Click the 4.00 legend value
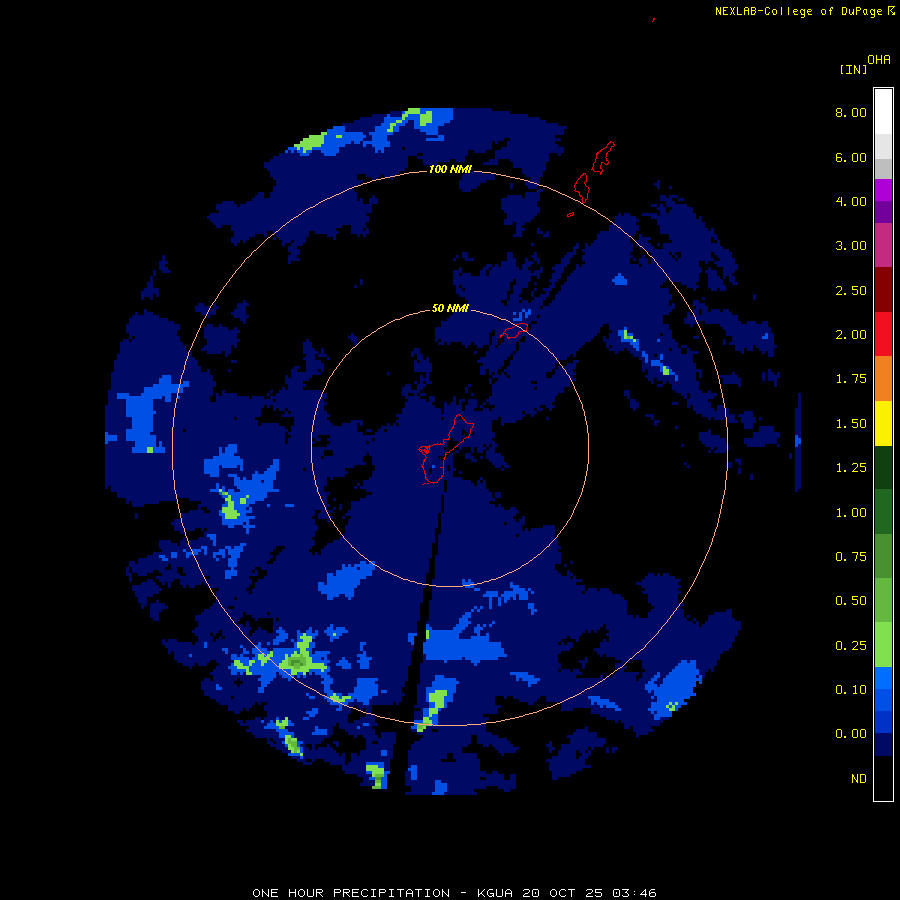 point(851,201)
